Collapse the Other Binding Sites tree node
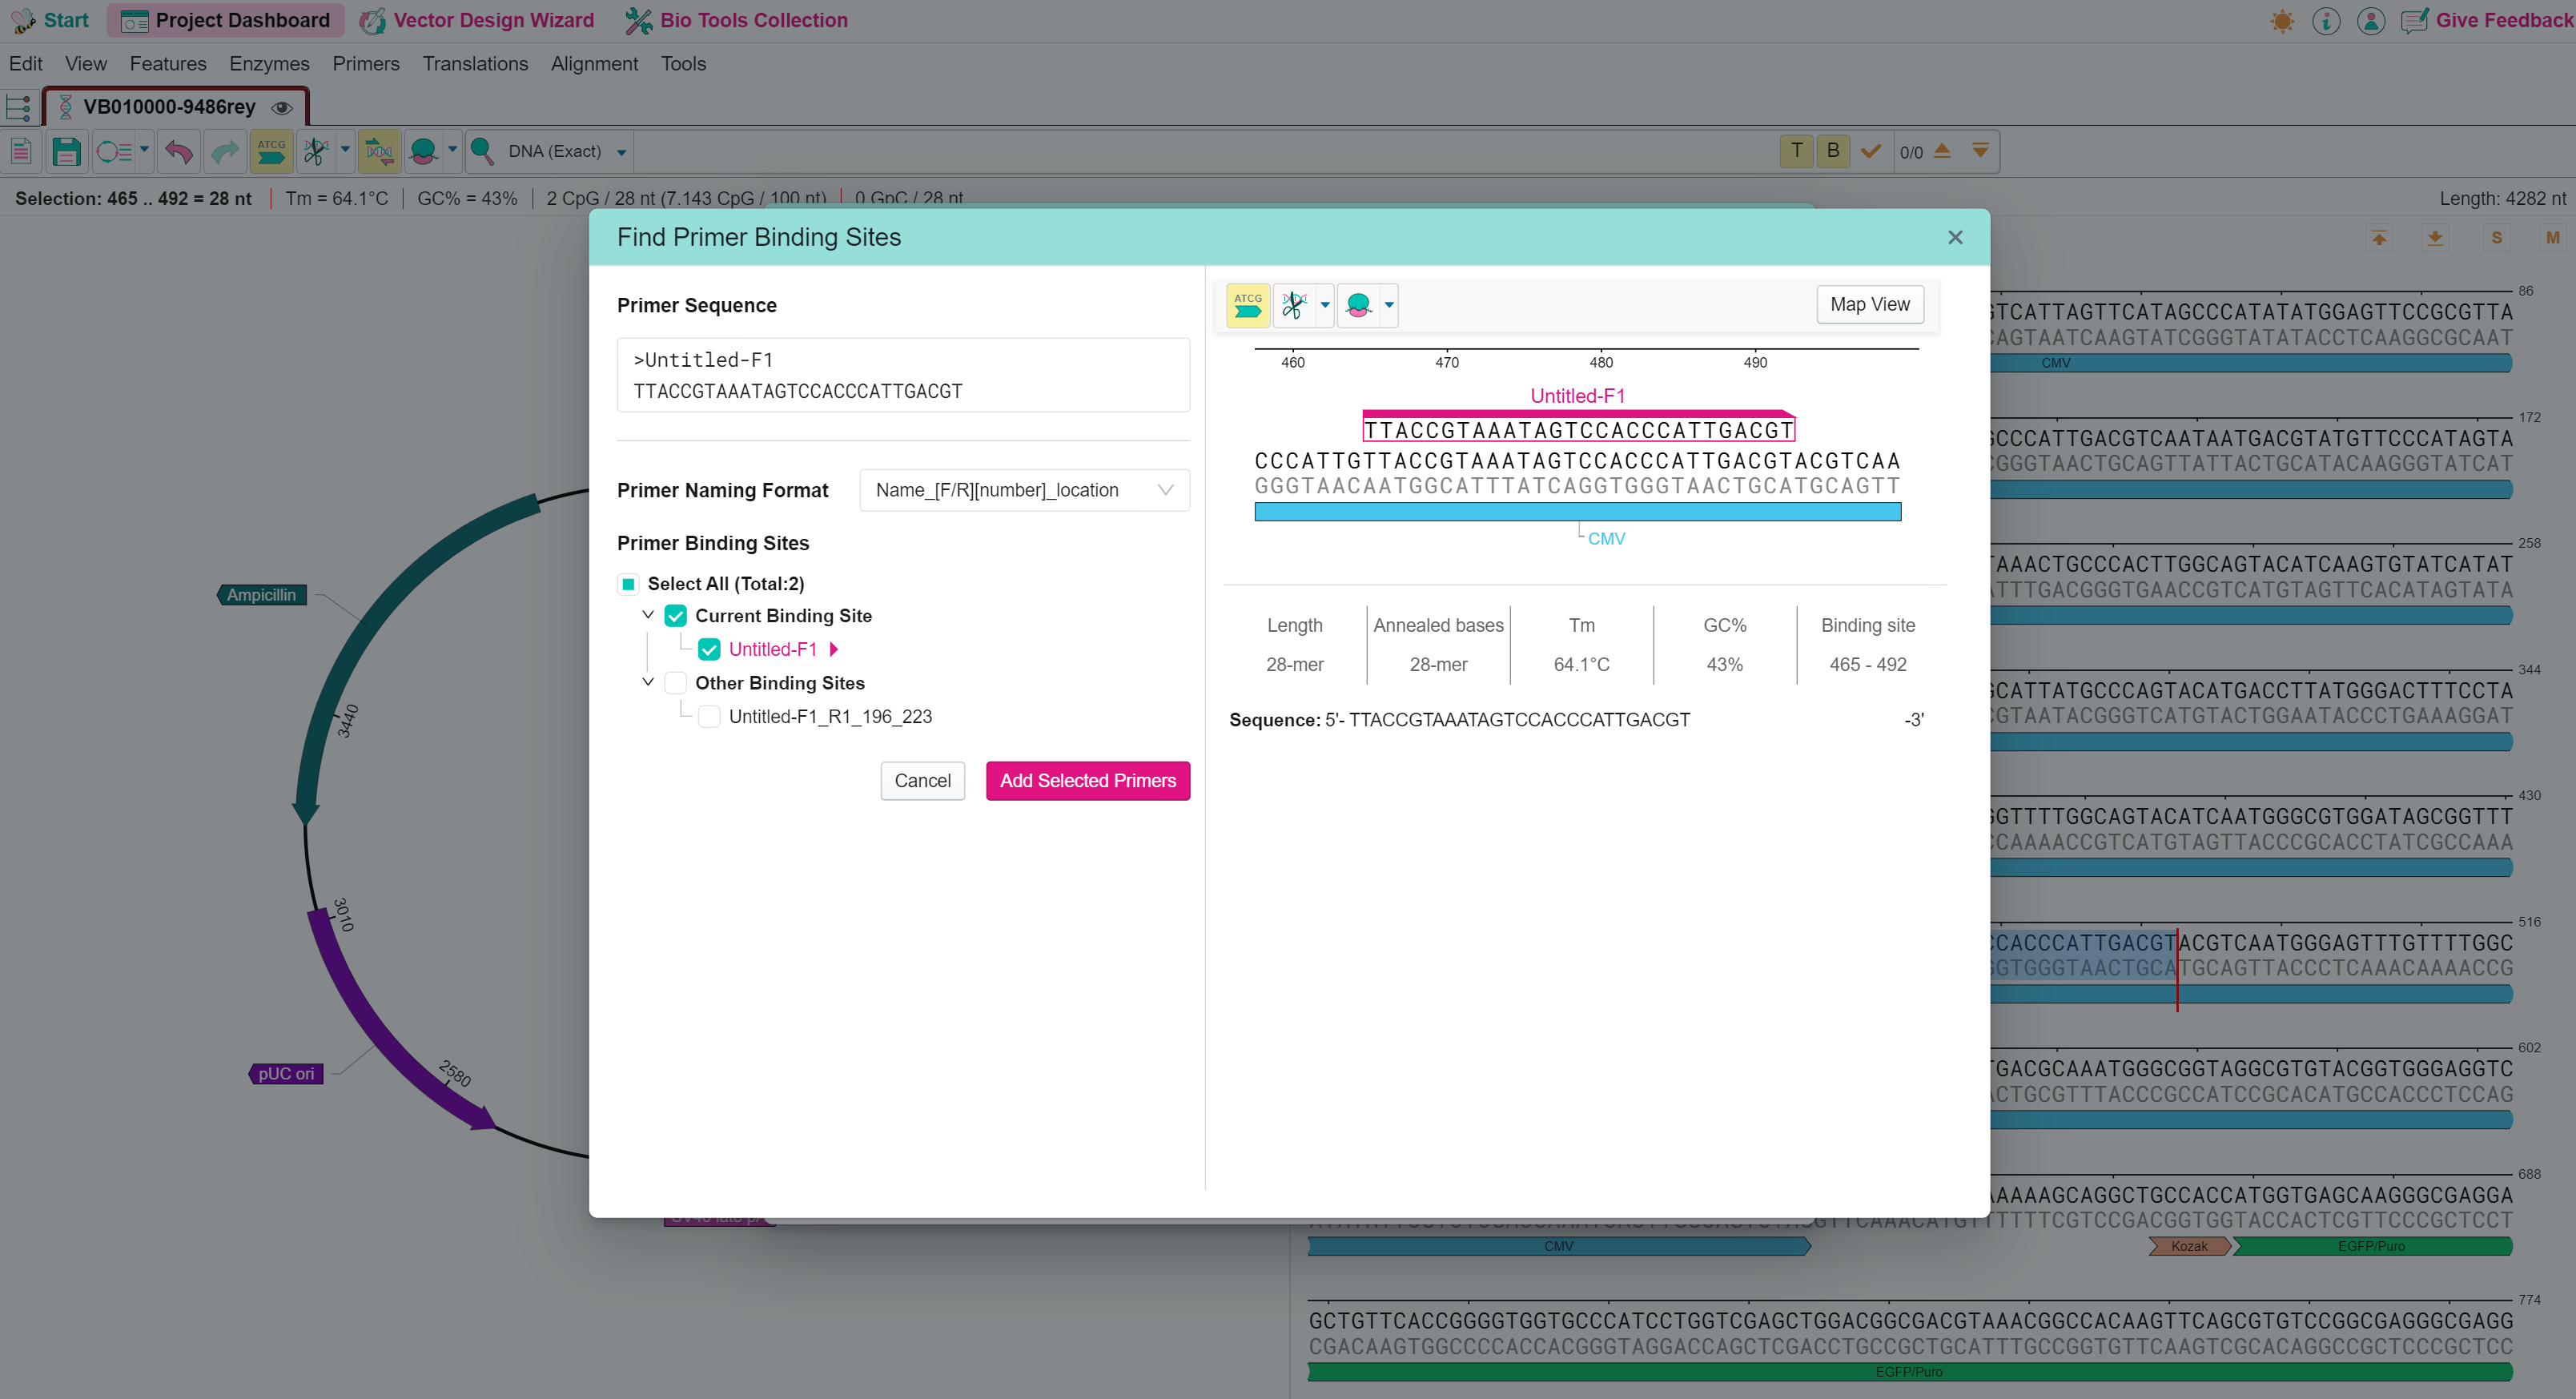2576x1399 pixels. coord(648,682)
